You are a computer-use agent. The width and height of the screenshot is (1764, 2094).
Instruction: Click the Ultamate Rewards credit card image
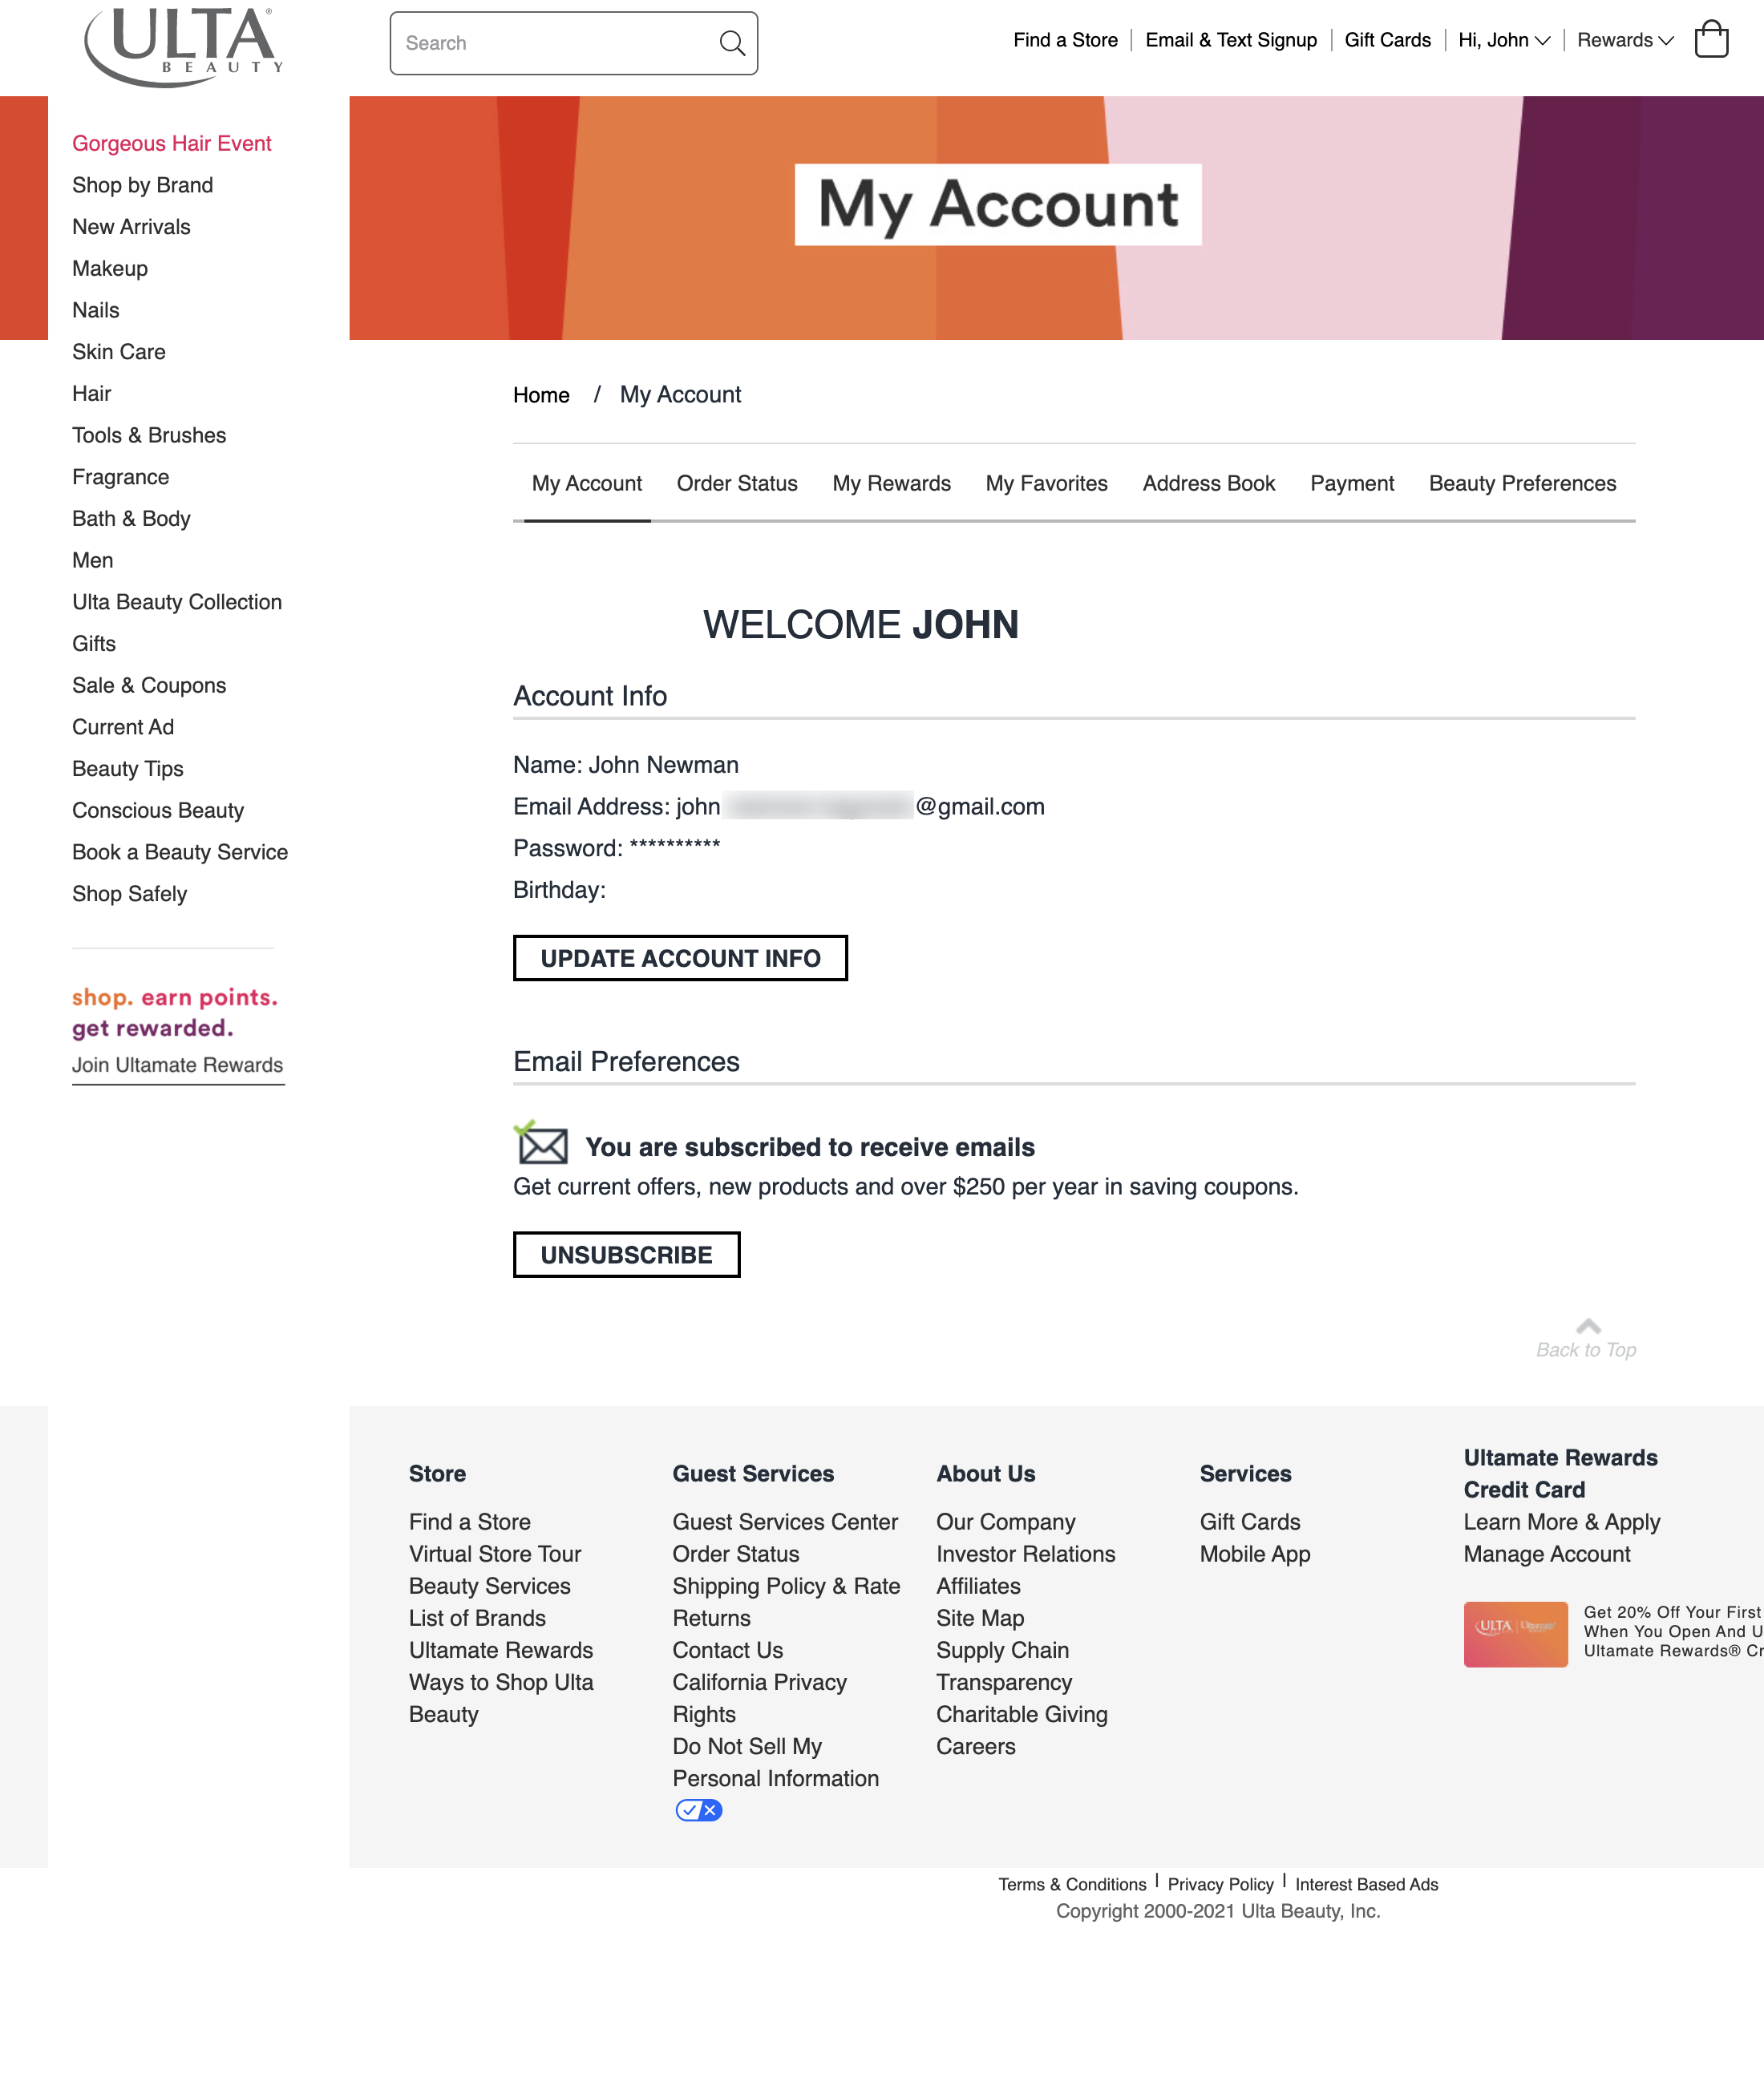[1516, 1634]
